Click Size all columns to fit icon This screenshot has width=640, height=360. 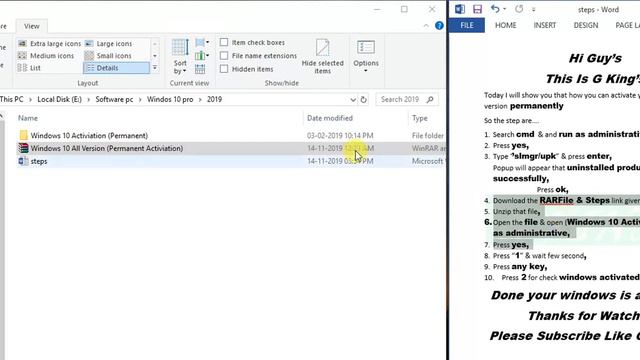(x=200, y=69)
